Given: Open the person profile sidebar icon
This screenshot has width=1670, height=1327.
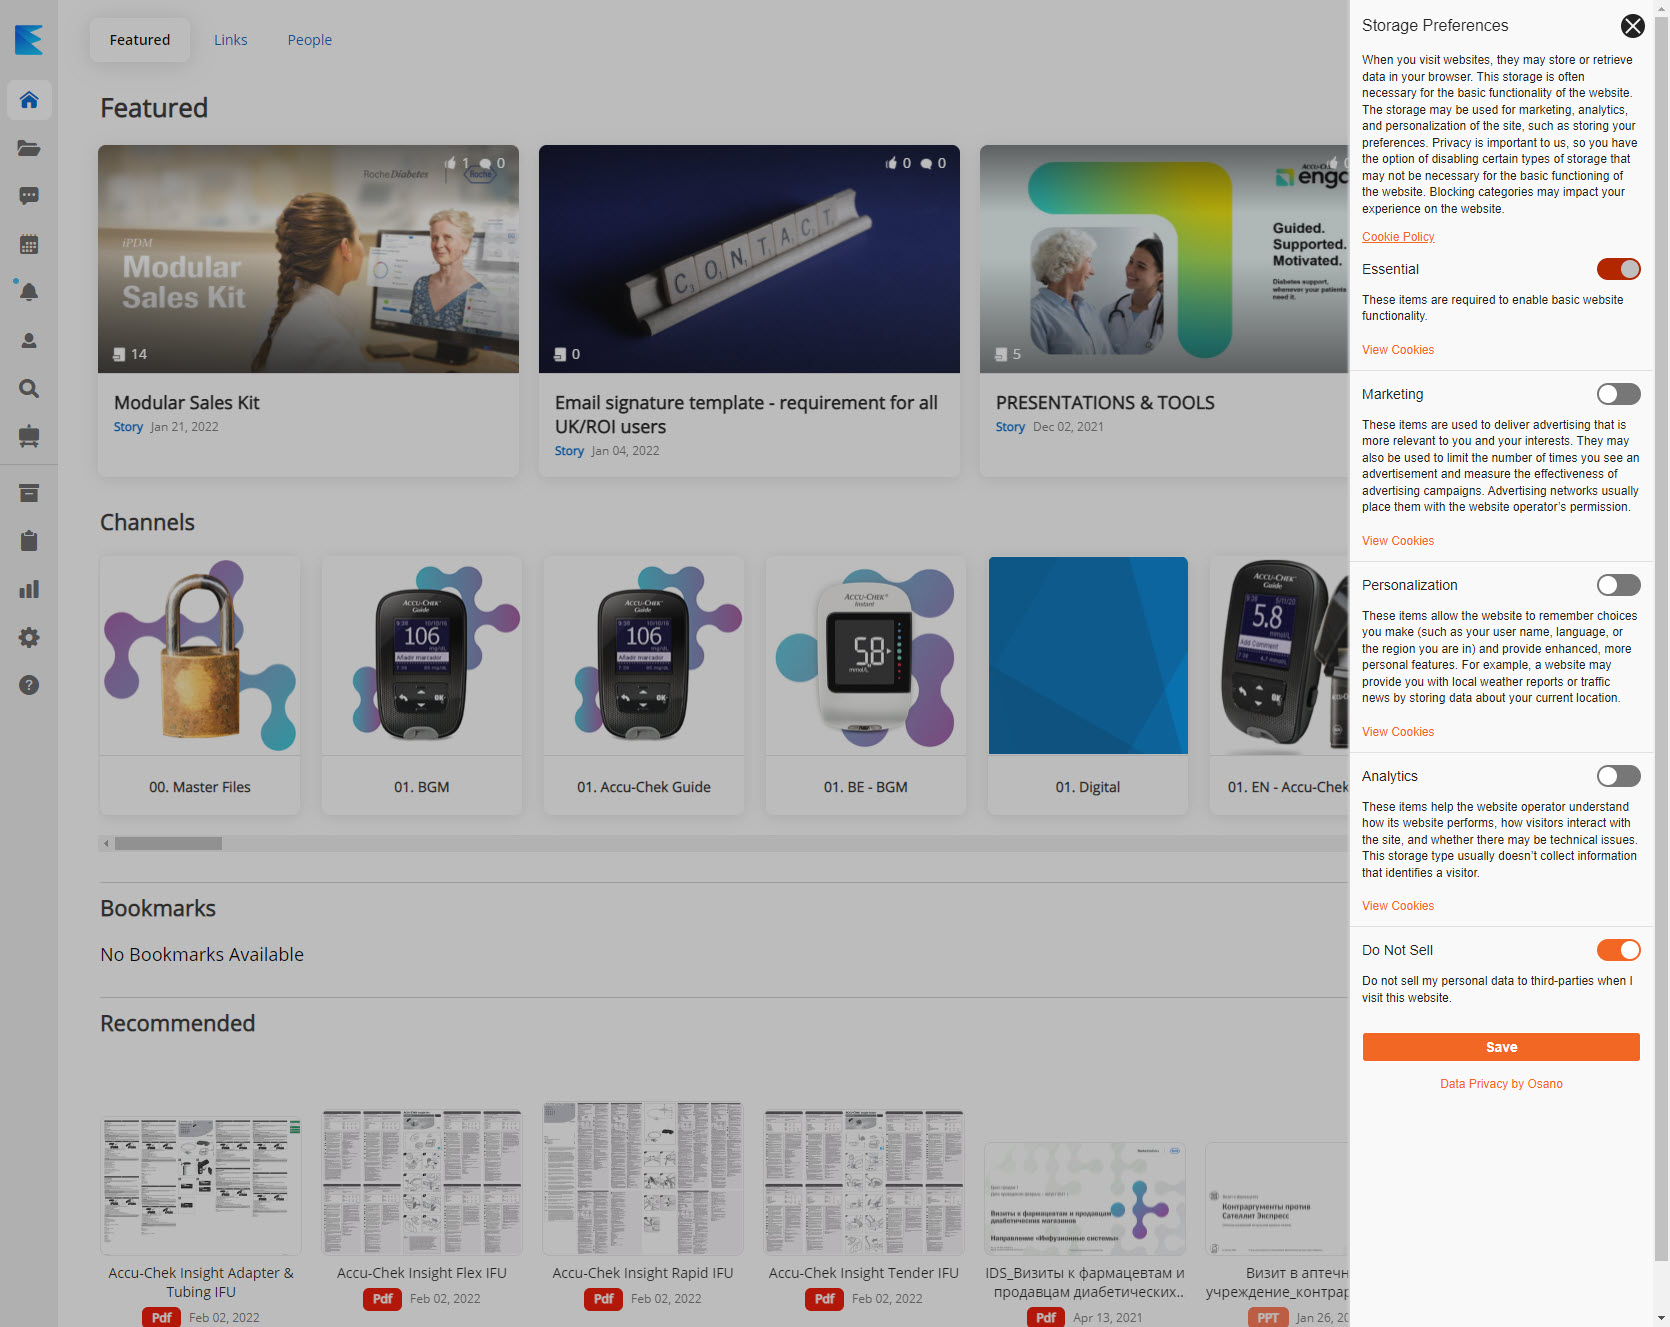Looking at the screenshot, I should tap(29, 341).
